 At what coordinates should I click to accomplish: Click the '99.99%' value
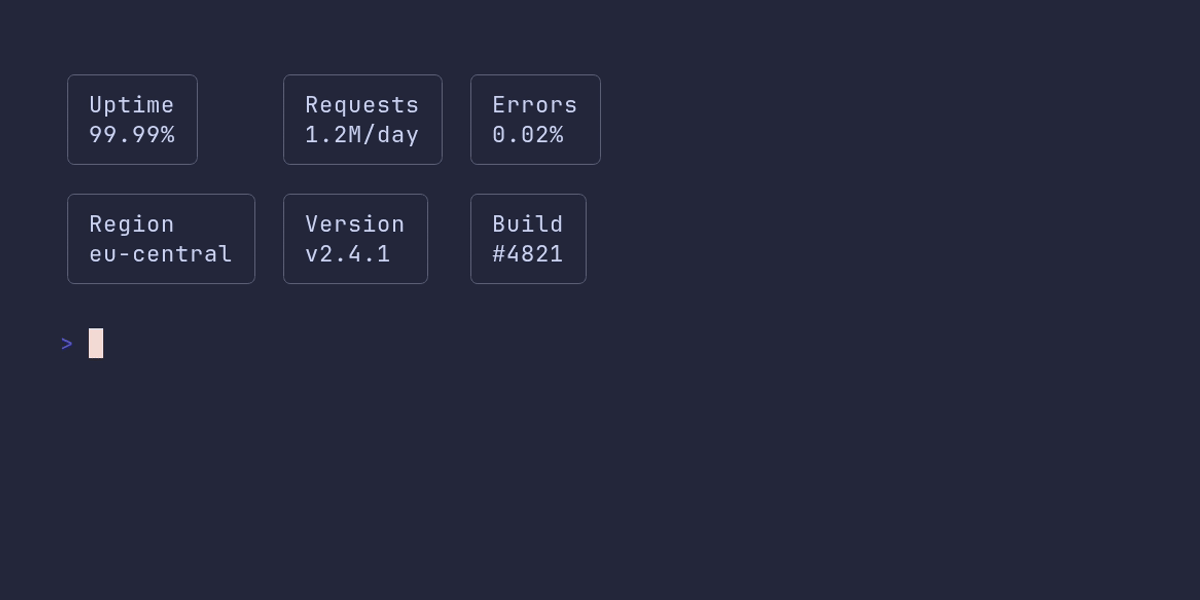(132, 134)
